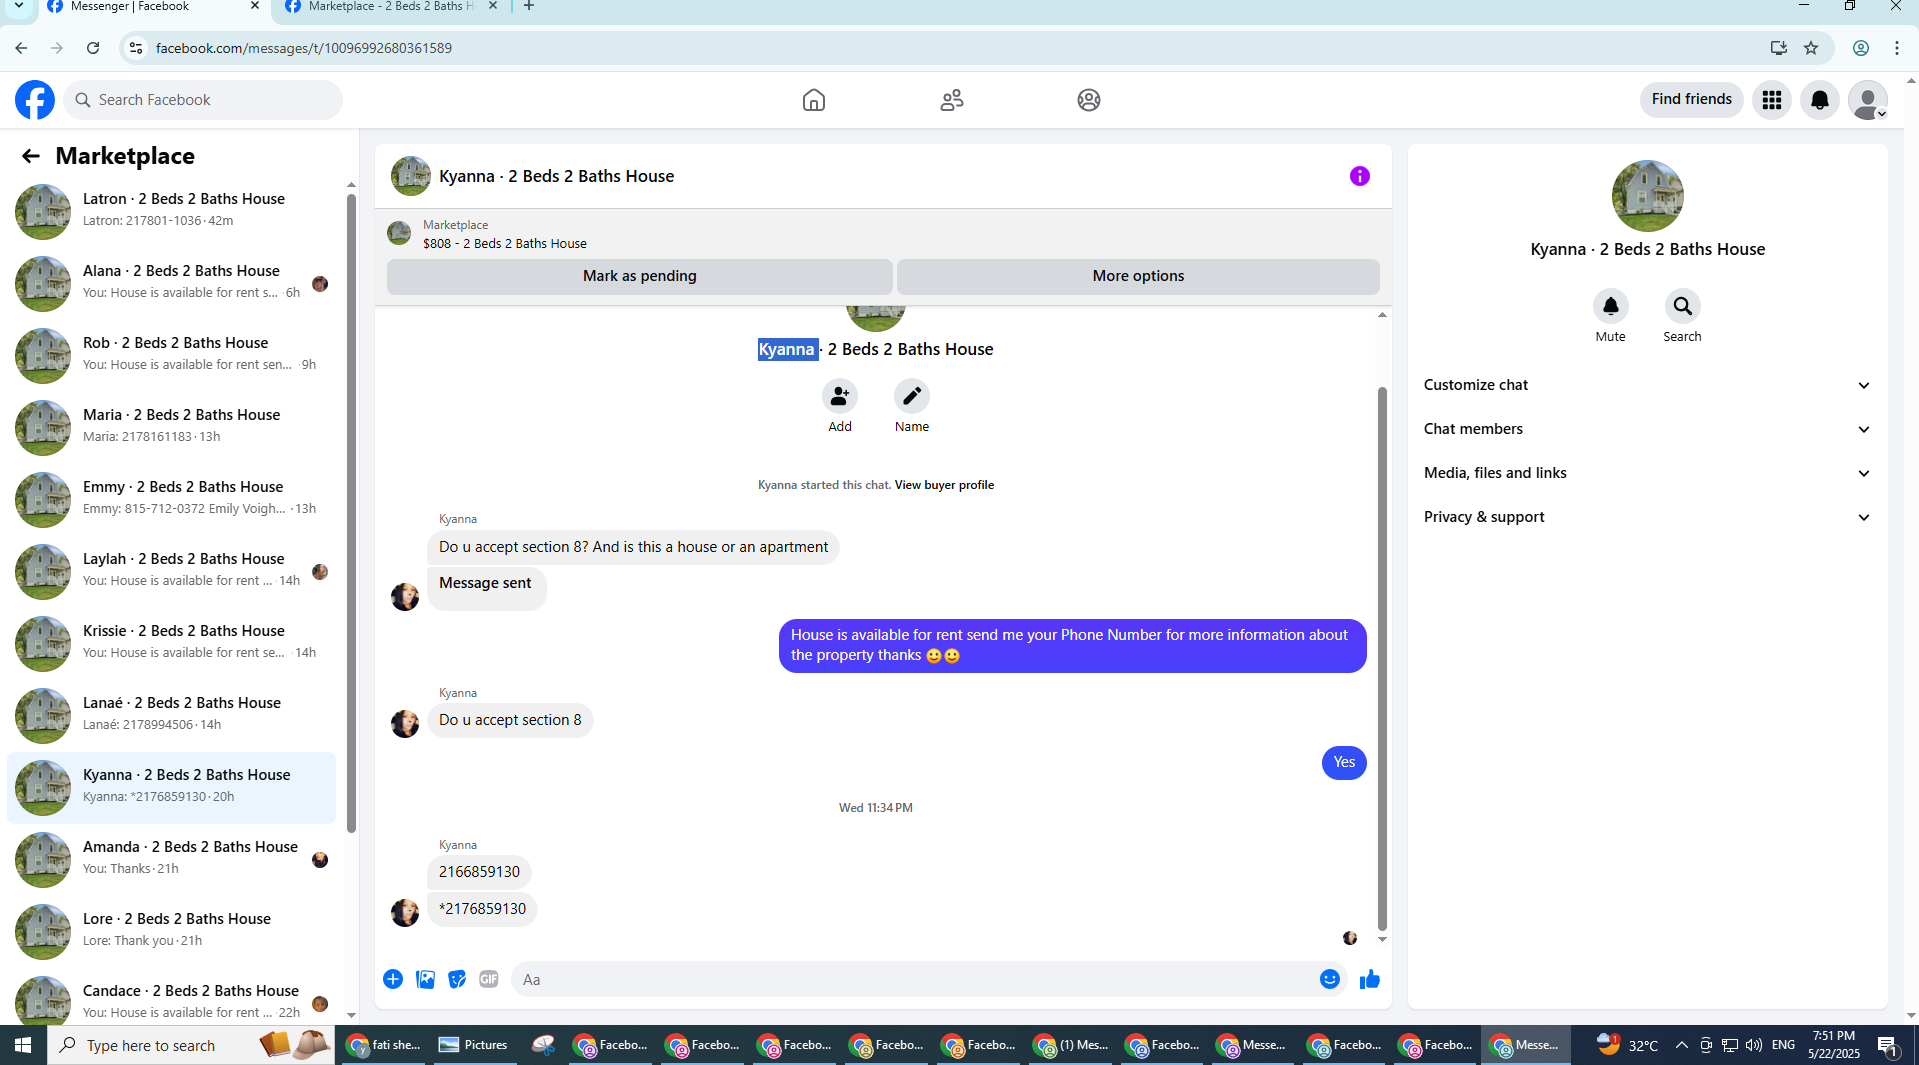Send a thumbs-up like
Viewport: 1919px width, 1065px height.
(1370, 979)
